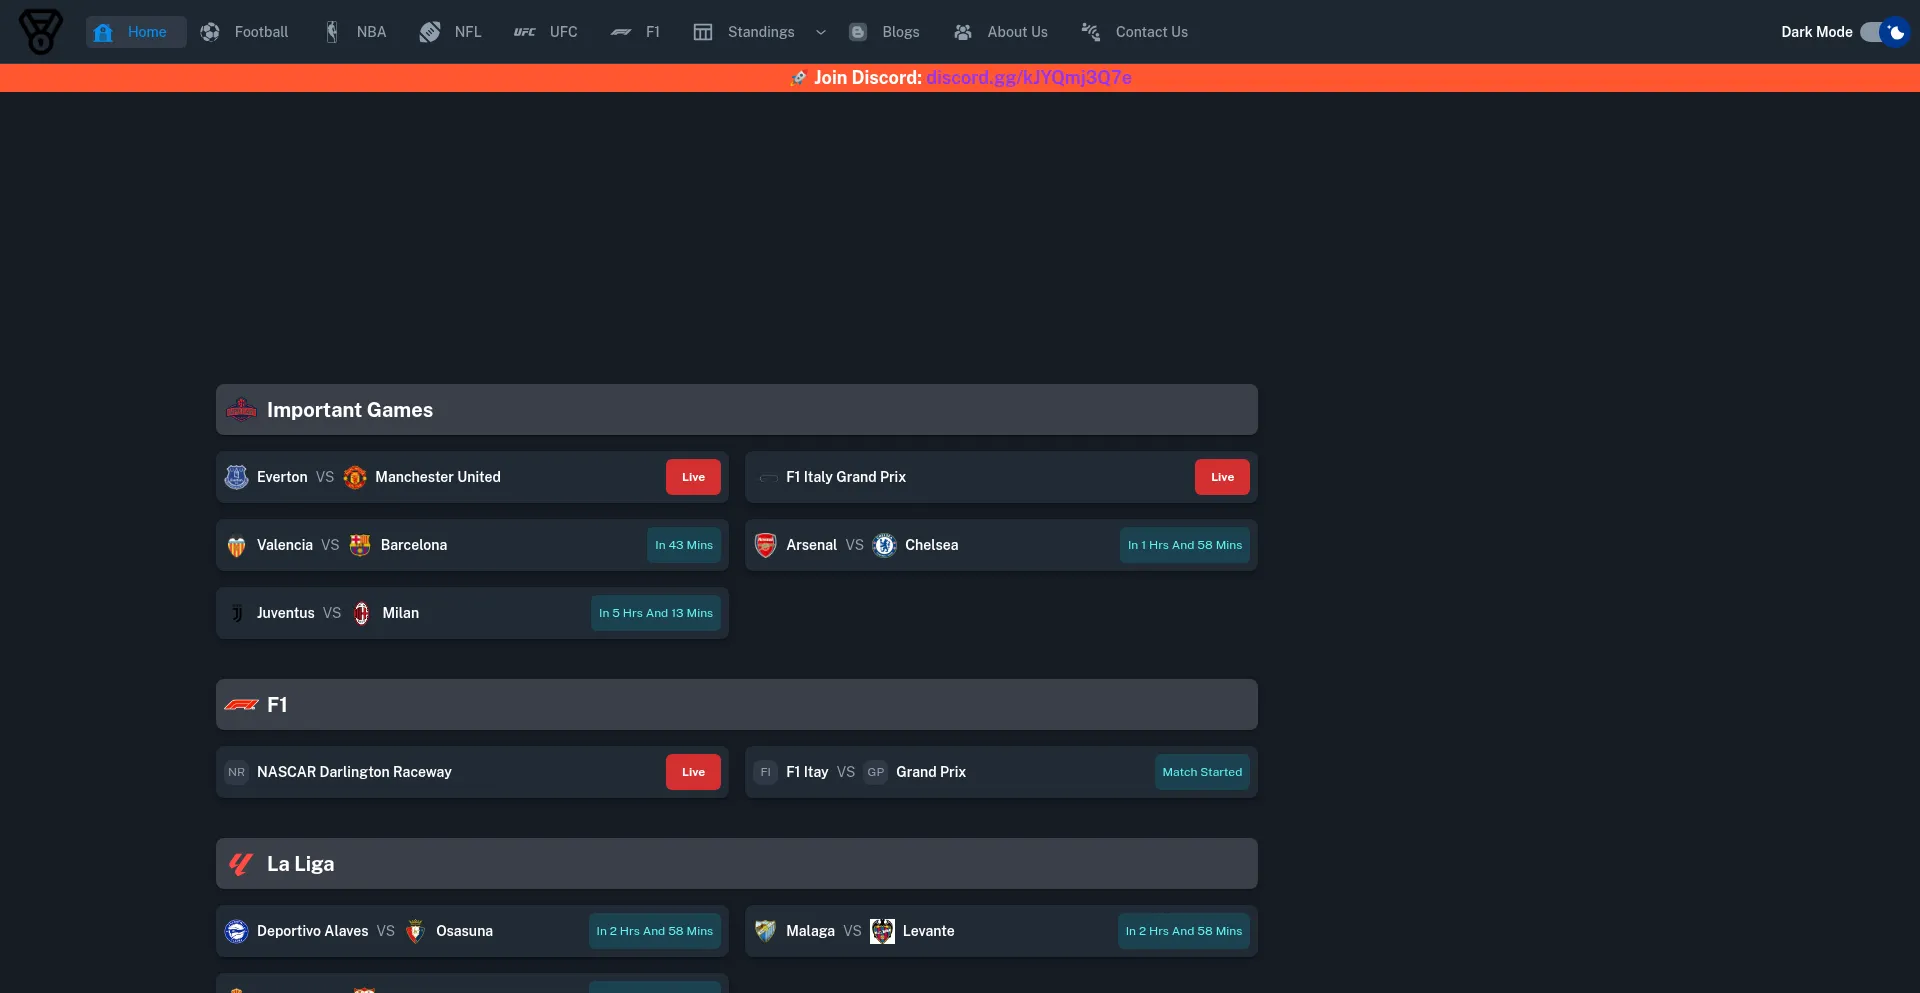The width and height of the screenshot is (1920, 993).
Task: Click the La Liga heading text
Action: (x=301, y=864)
